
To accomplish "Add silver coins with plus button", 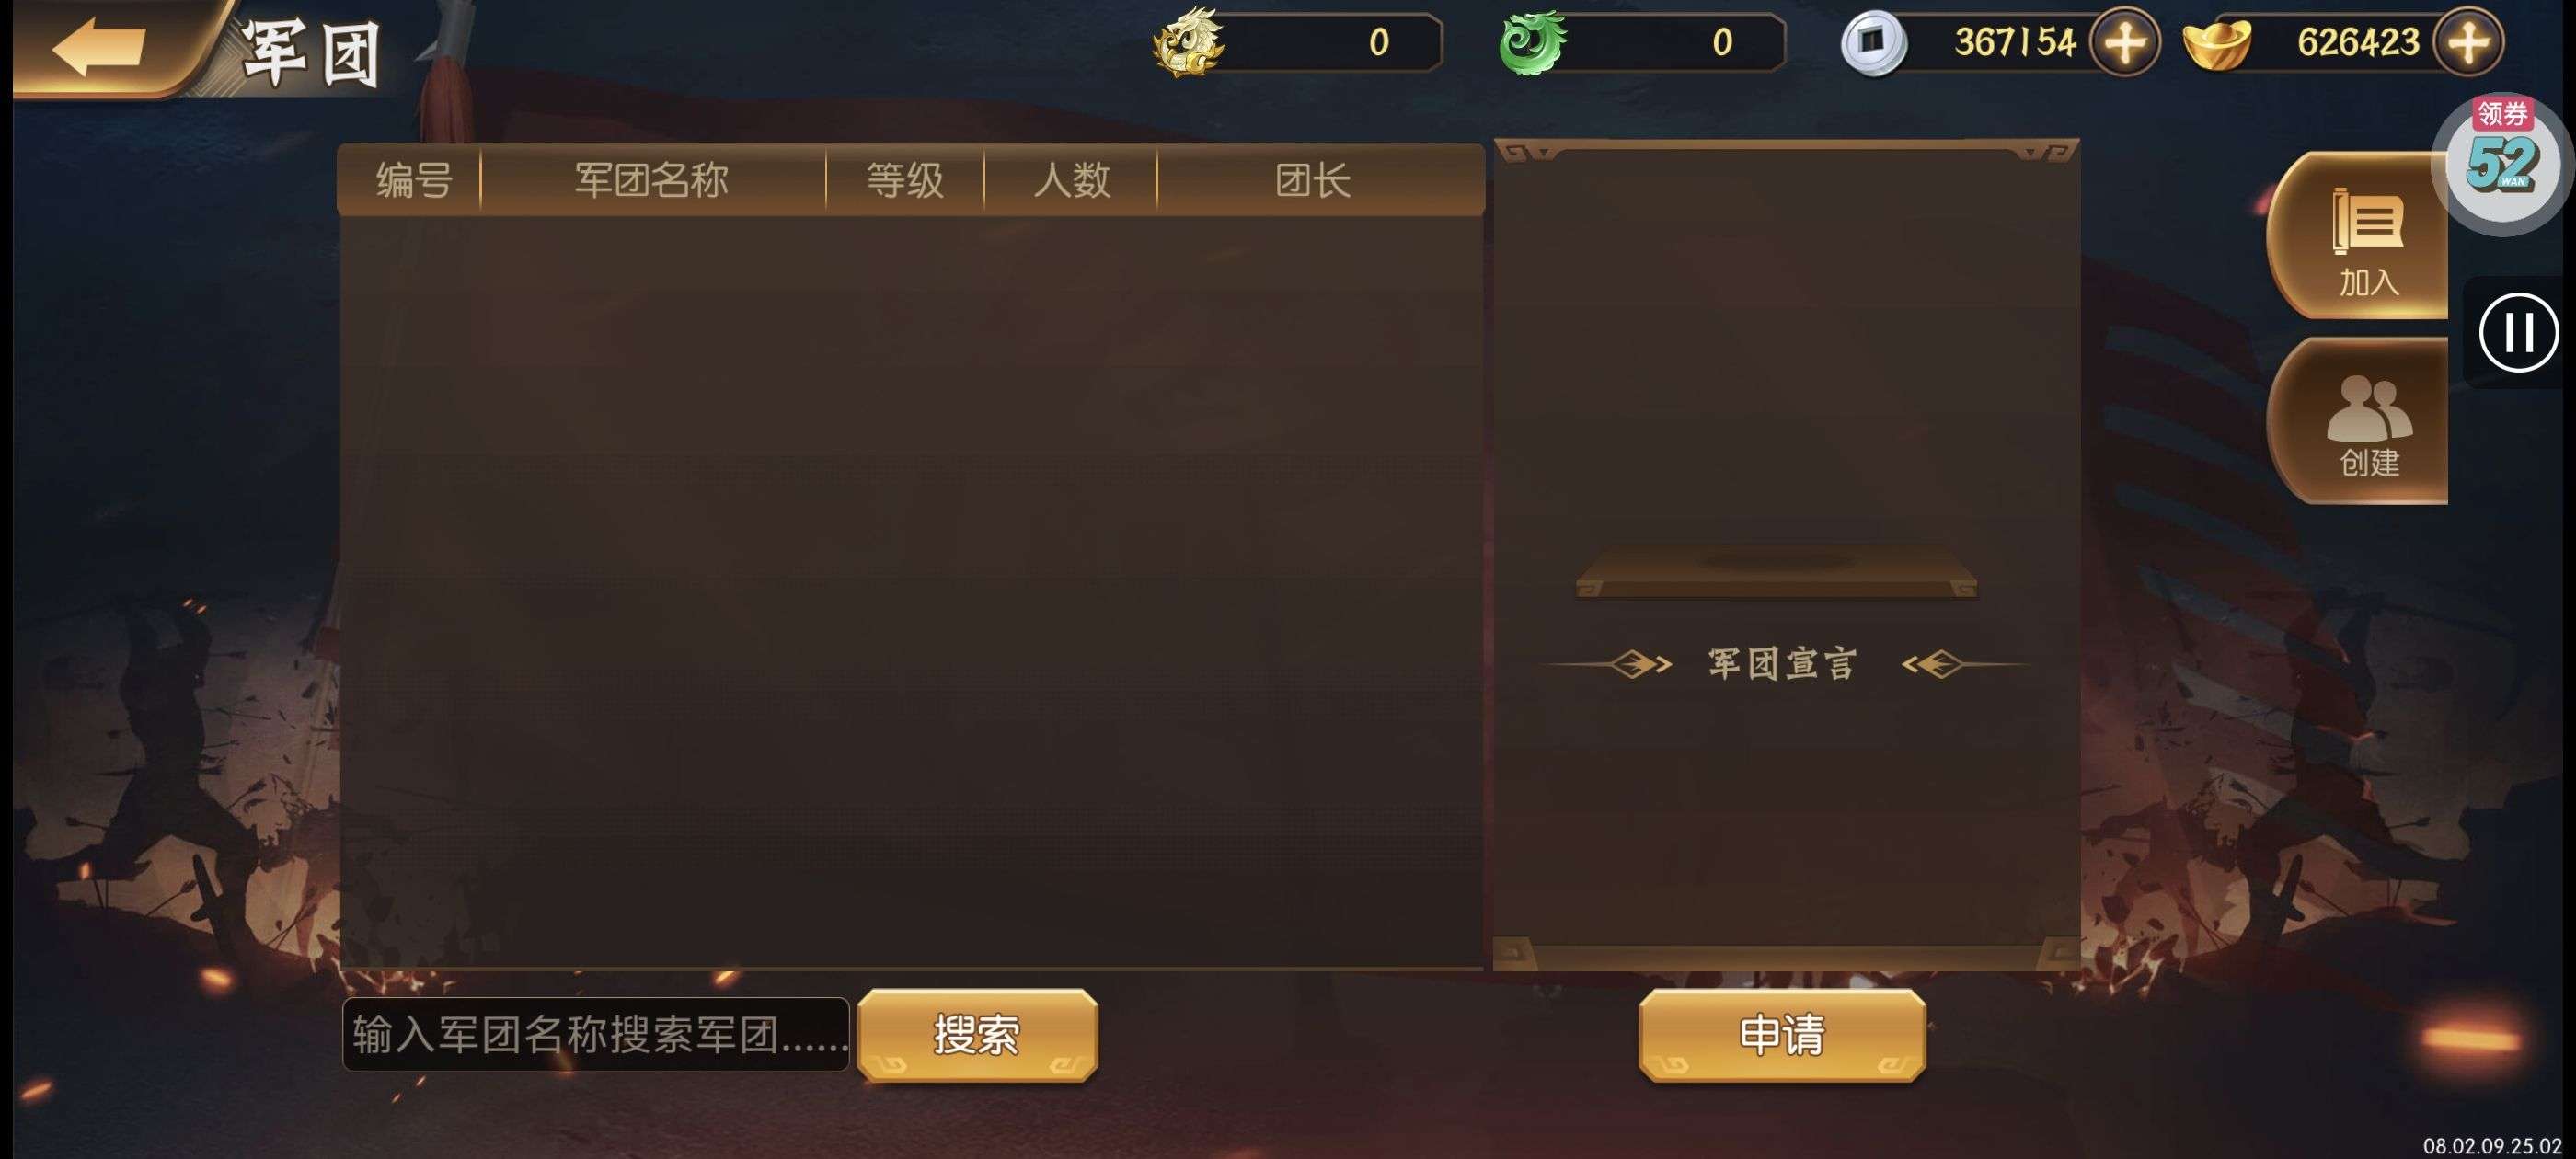I will pos(2125,43).
